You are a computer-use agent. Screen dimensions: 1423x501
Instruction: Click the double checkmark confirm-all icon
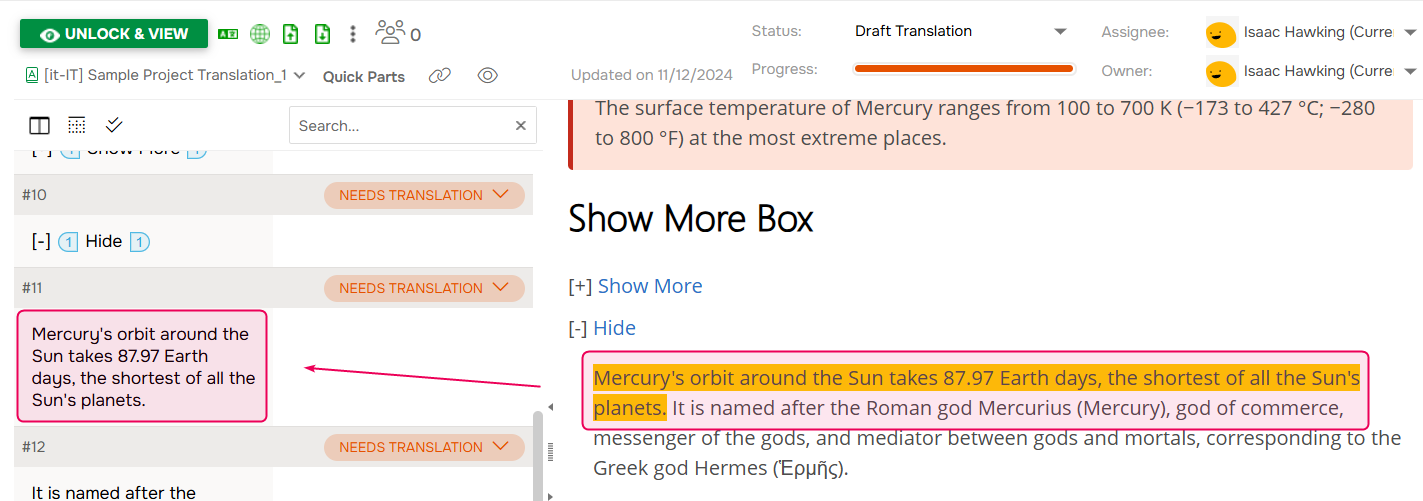click(114, 125)
